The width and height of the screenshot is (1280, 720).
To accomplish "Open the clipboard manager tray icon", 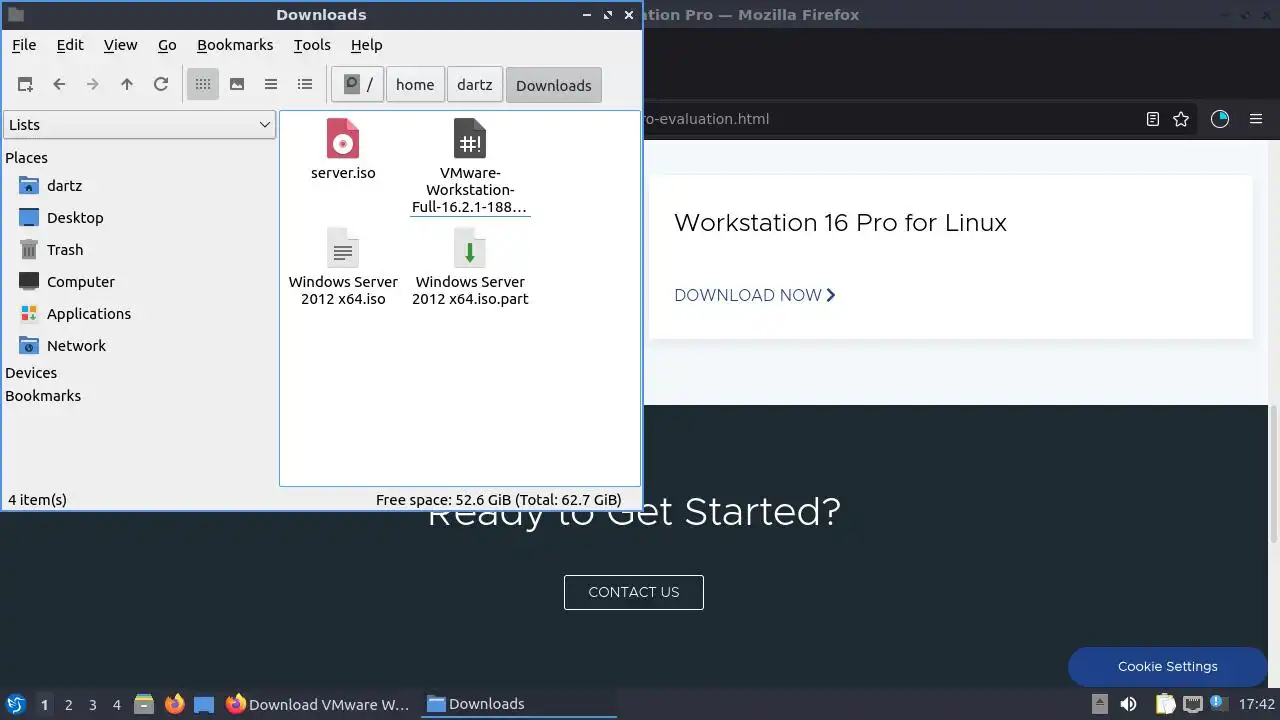I will 1166,704.
